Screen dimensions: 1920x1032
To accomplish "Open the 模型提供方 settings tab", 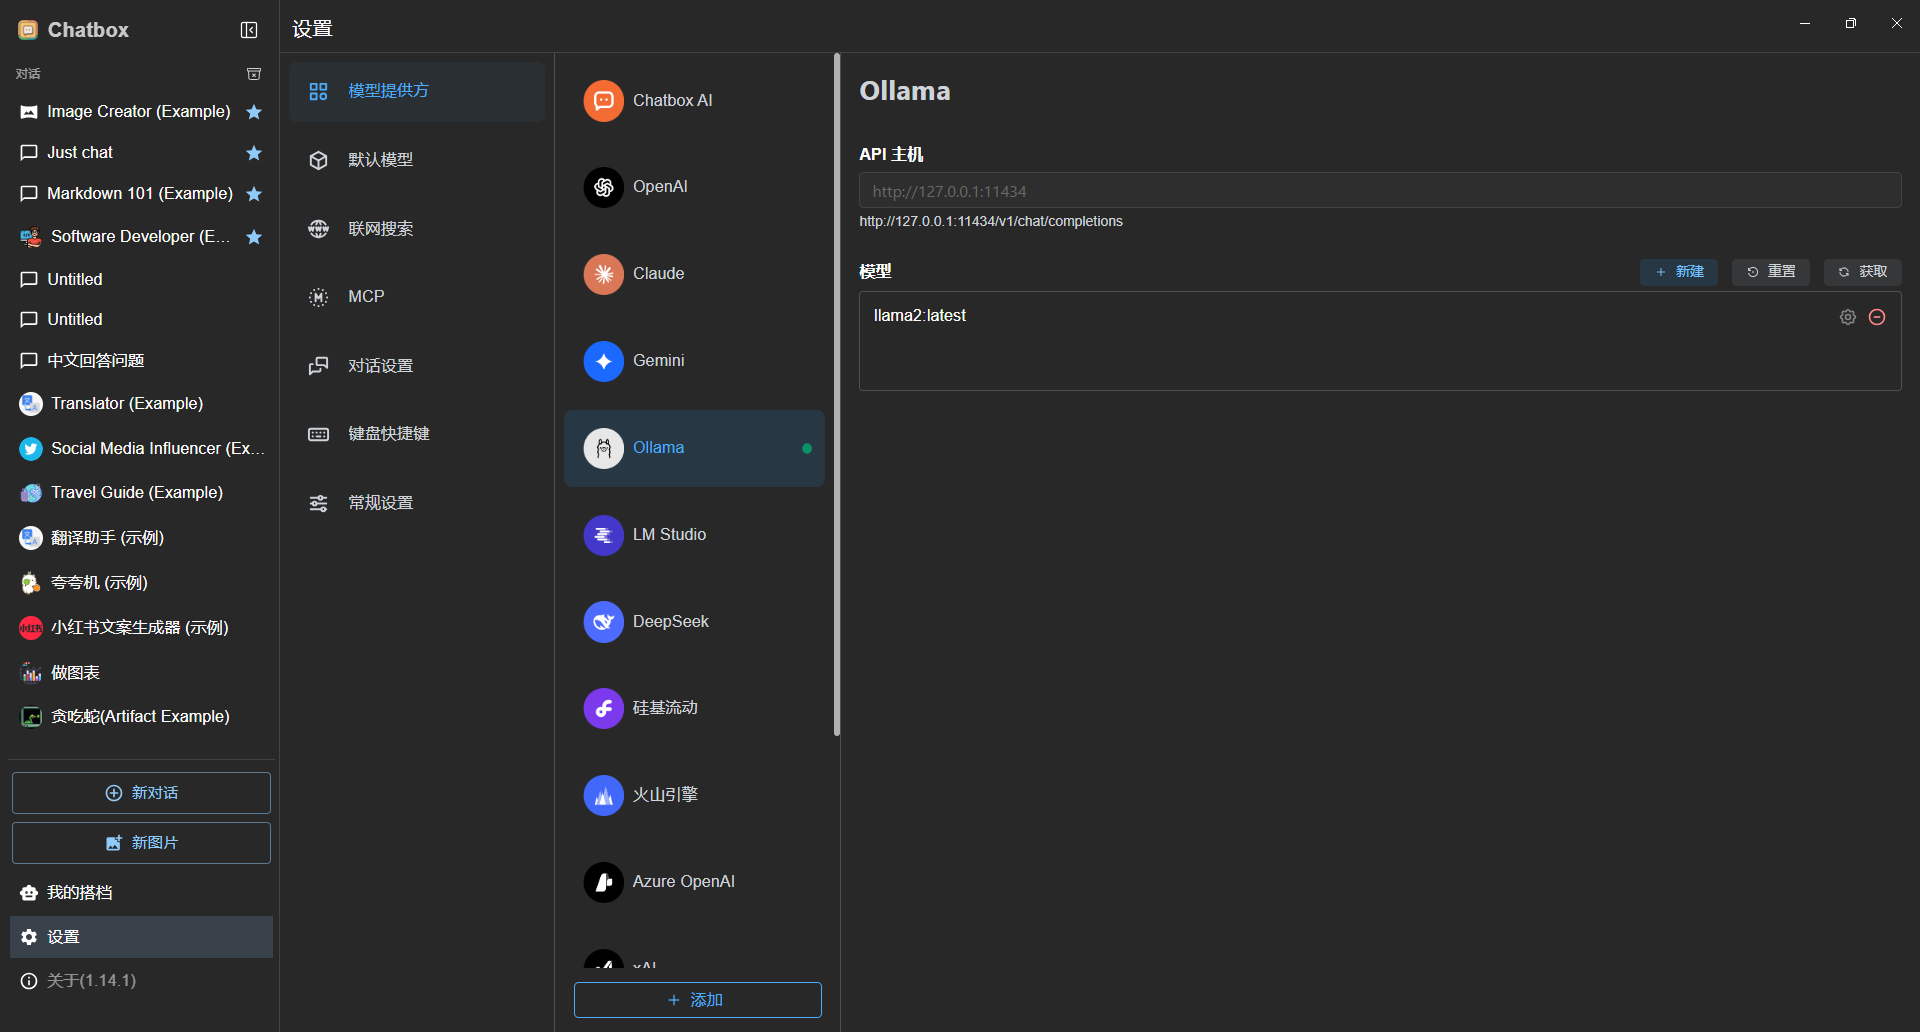I will point(417,91).
